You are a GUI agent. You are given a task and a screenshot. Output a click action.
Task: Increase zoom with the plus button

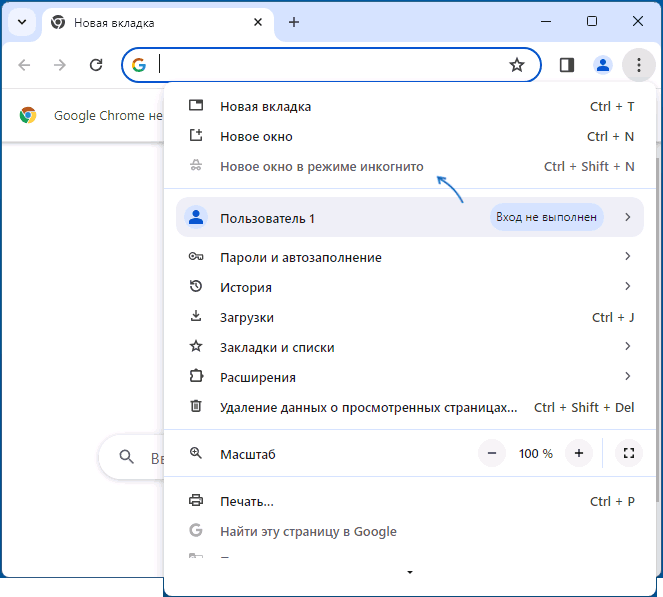click(579, 453)
